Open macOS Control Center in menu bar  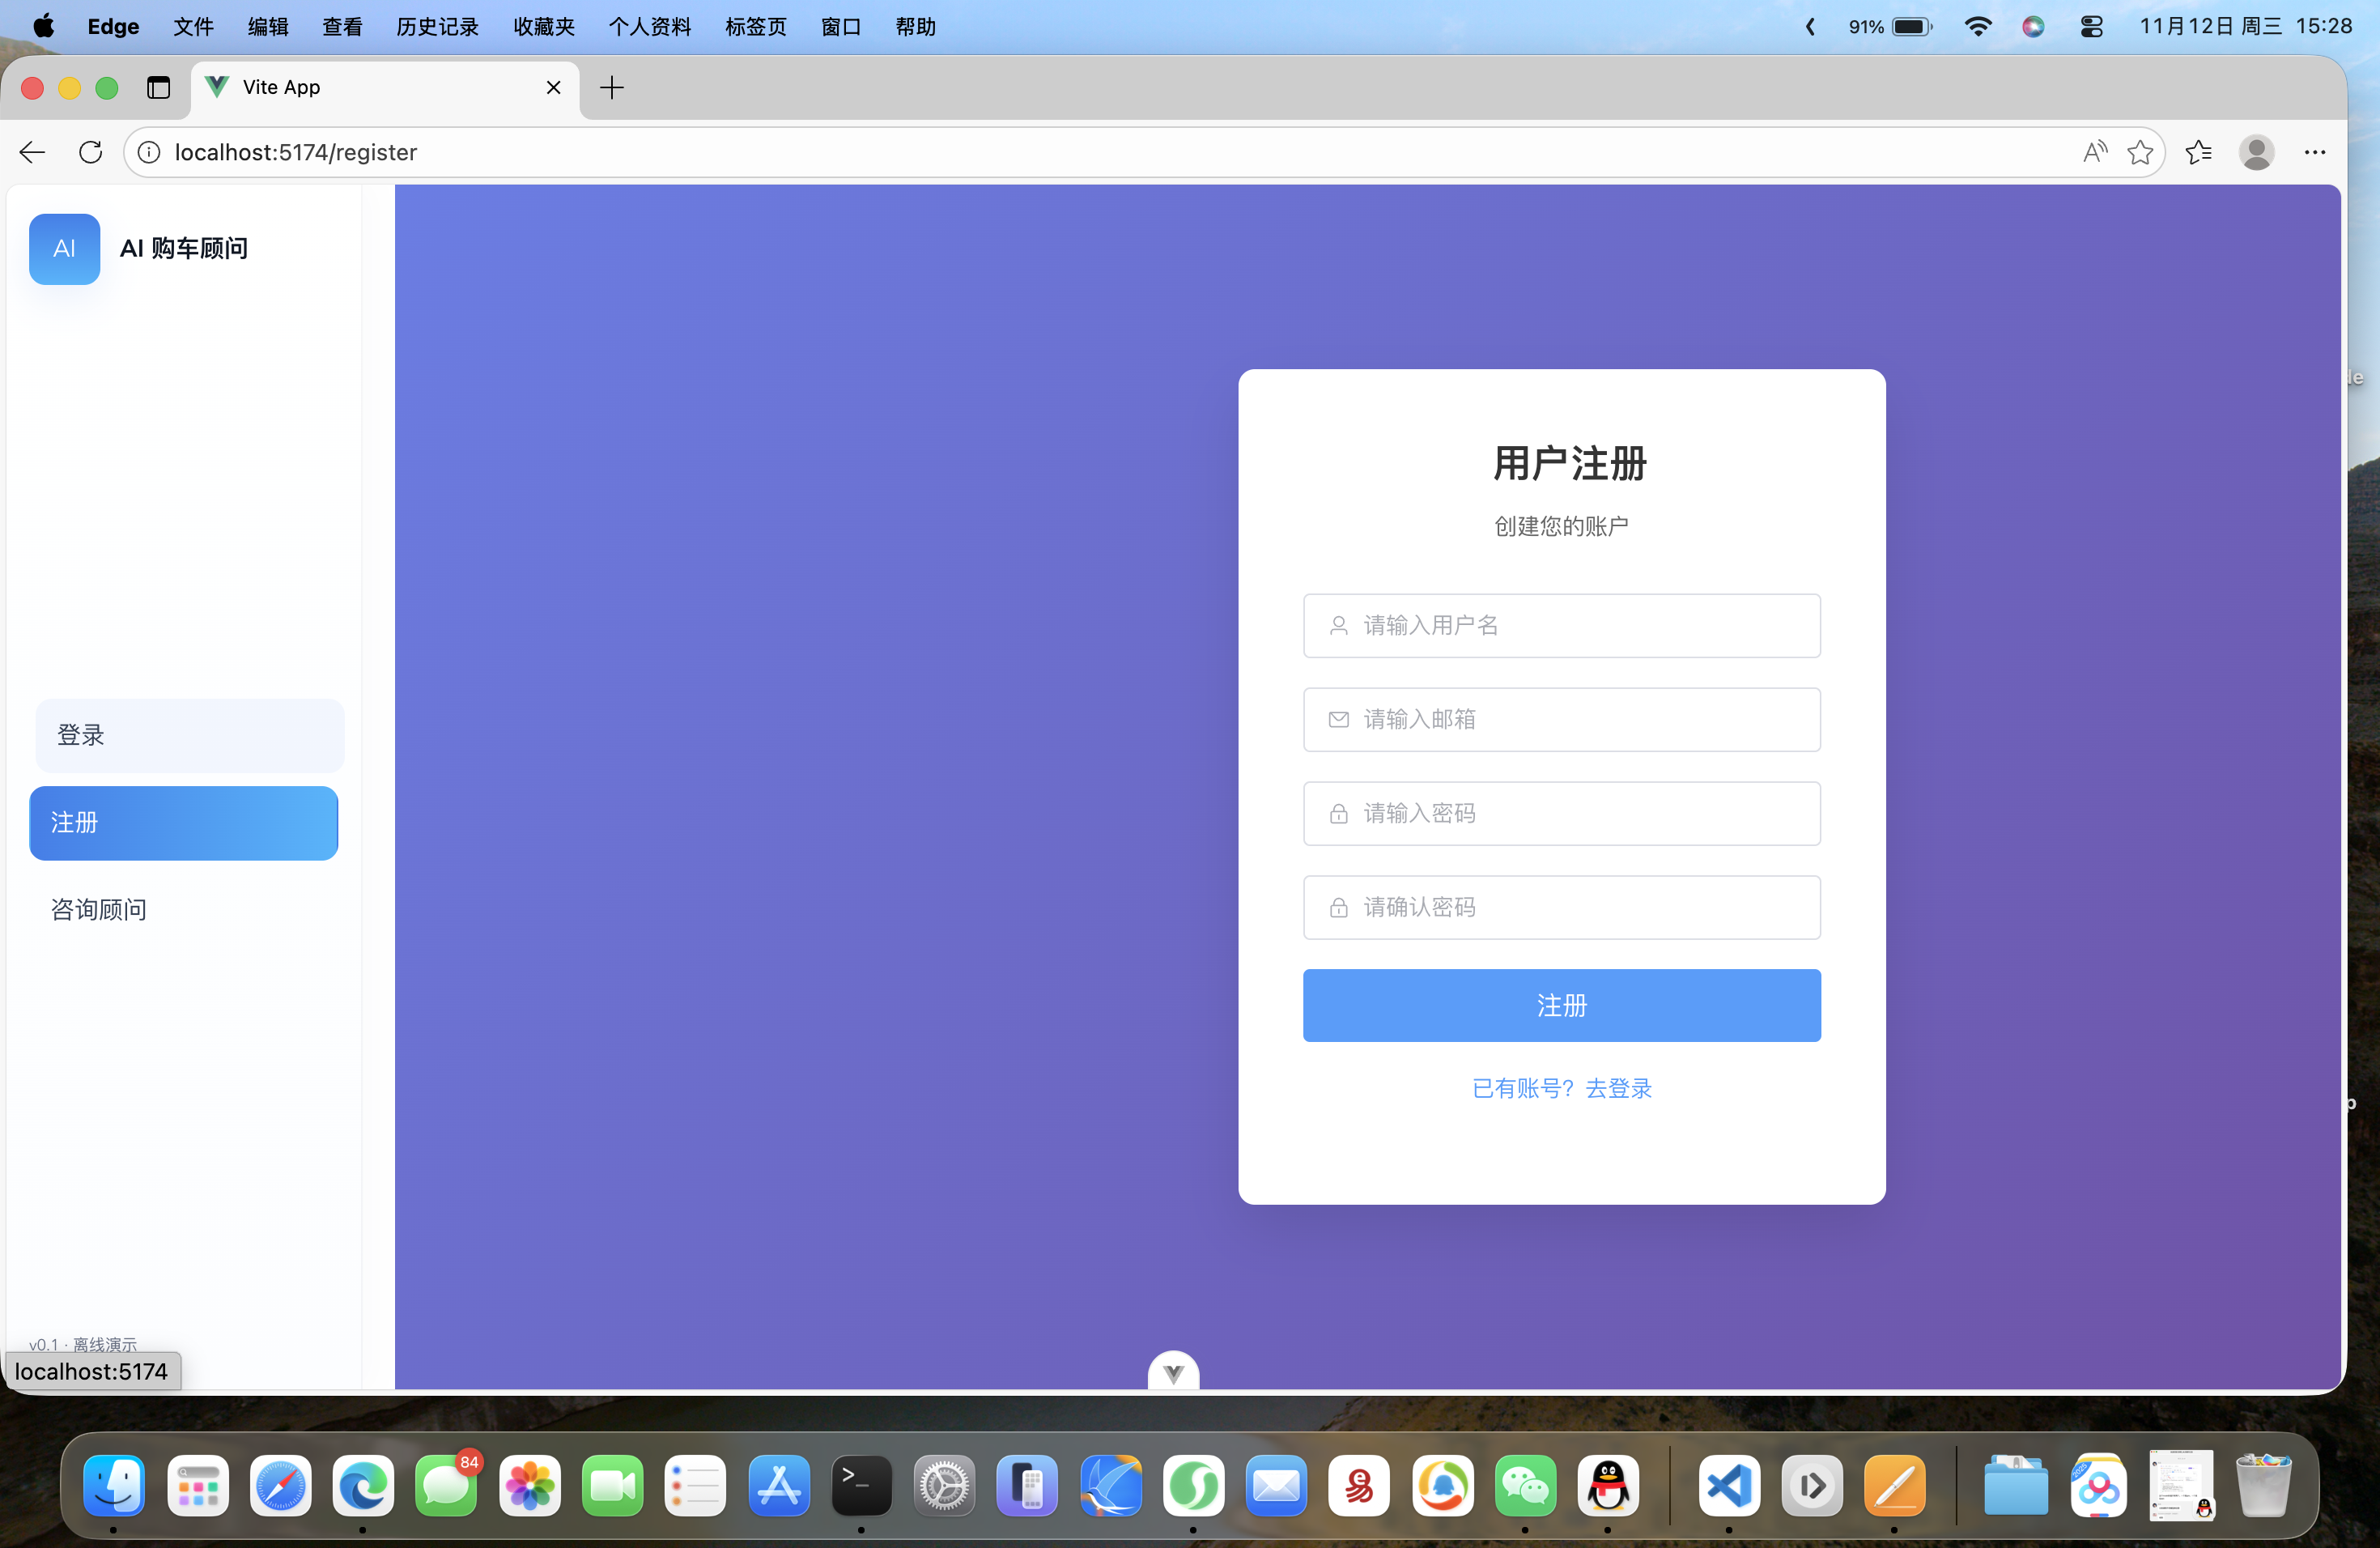2091,27
